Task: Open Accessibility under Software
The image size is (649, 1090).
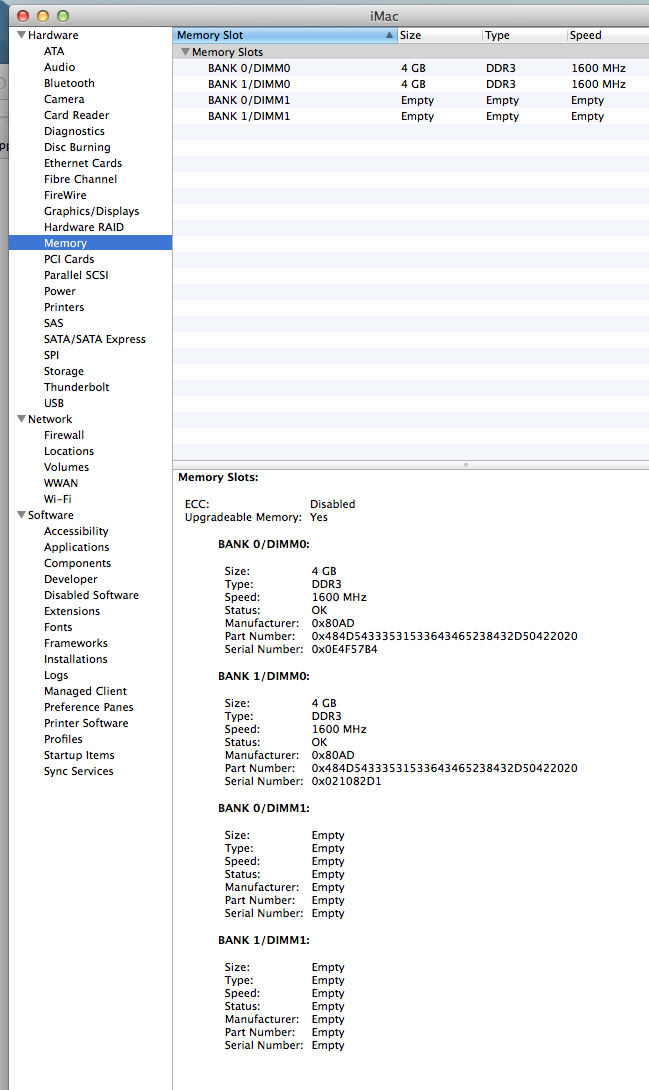Action: point(76,530)
